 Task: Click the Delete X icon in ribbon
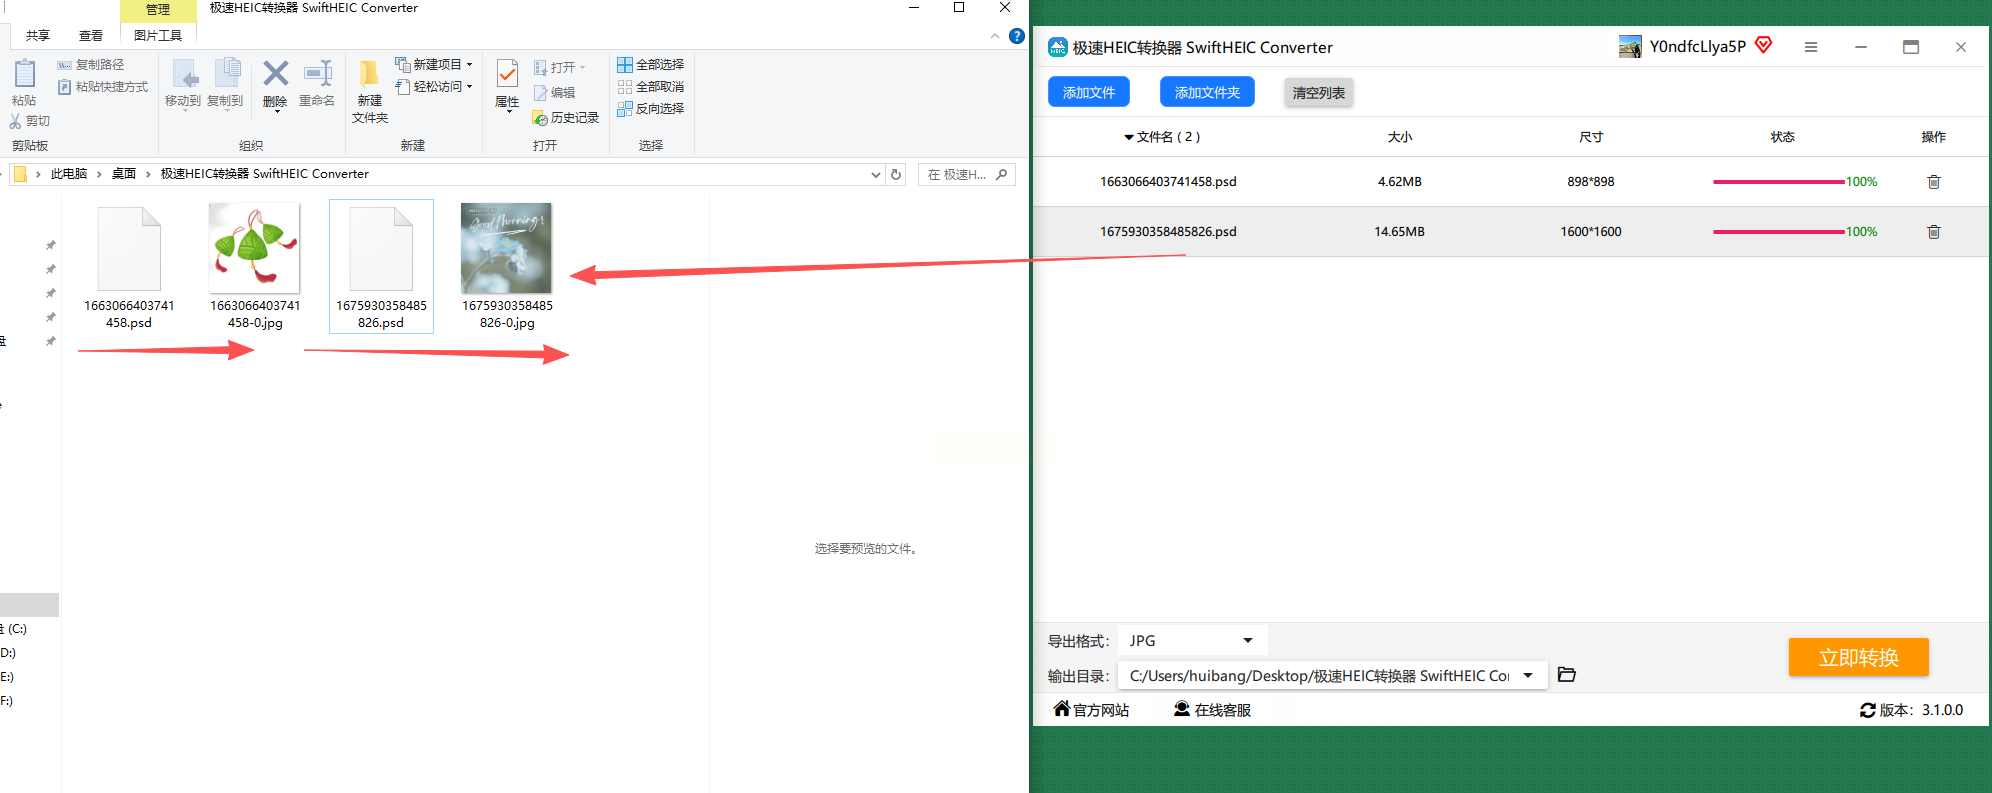pos(275,74)
